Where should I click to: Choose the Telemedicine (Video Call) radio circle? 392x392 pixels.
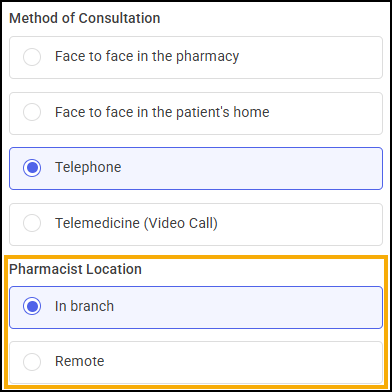(32, 223)
